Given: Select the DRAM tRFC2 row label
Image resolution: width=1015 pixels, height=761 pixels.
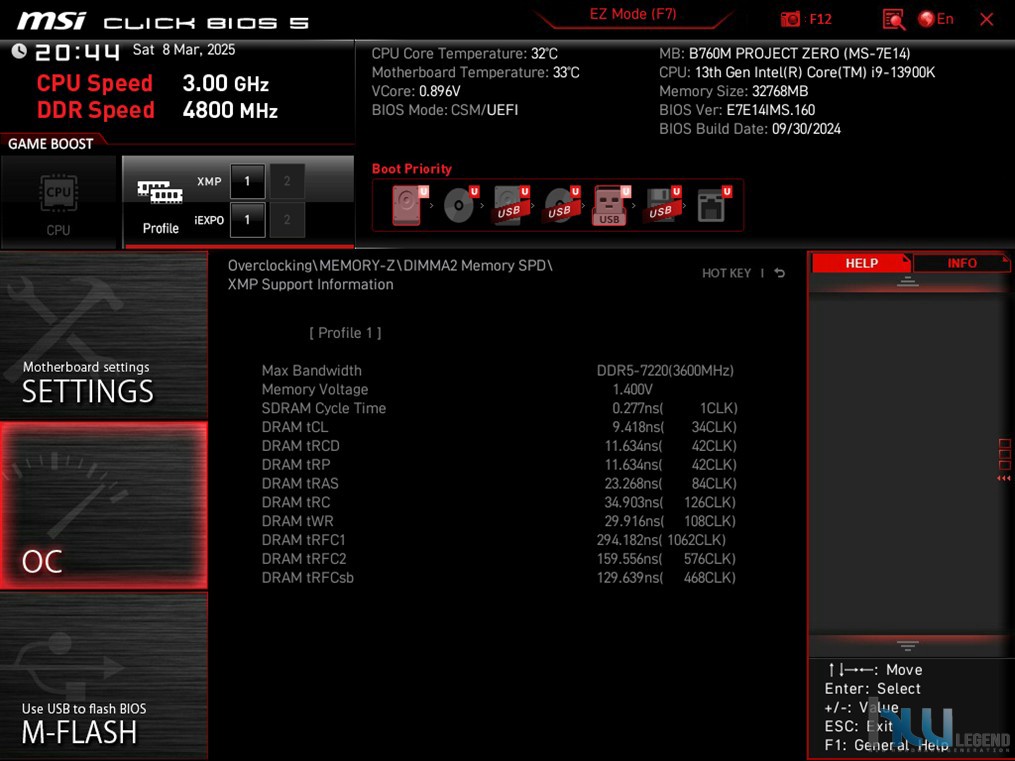Looking at the screenshot, I should click(304, 558).
